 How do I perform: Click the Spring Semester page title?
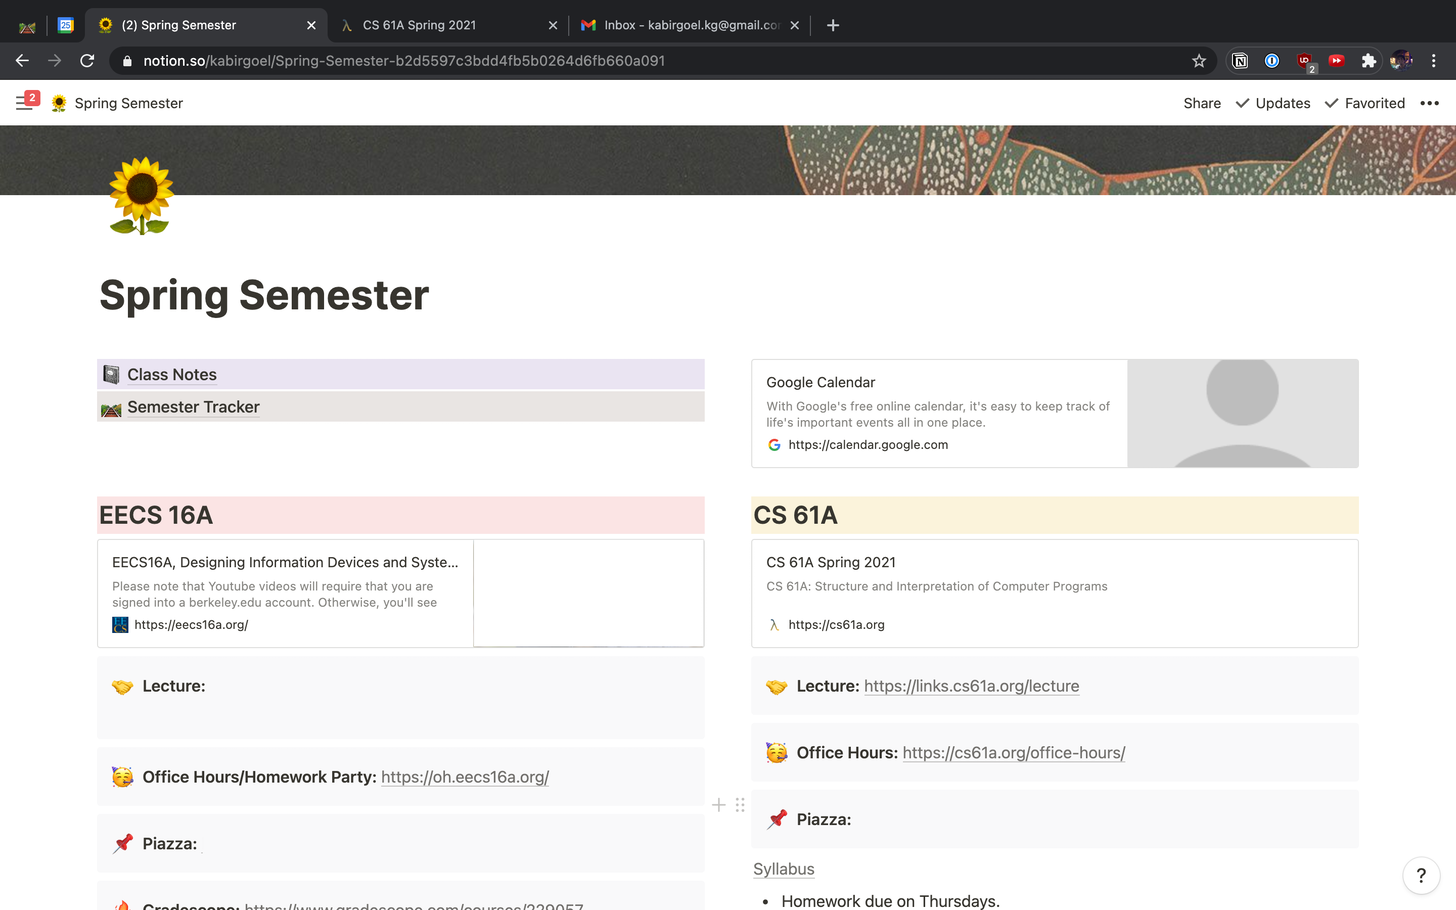pos(264,295)
